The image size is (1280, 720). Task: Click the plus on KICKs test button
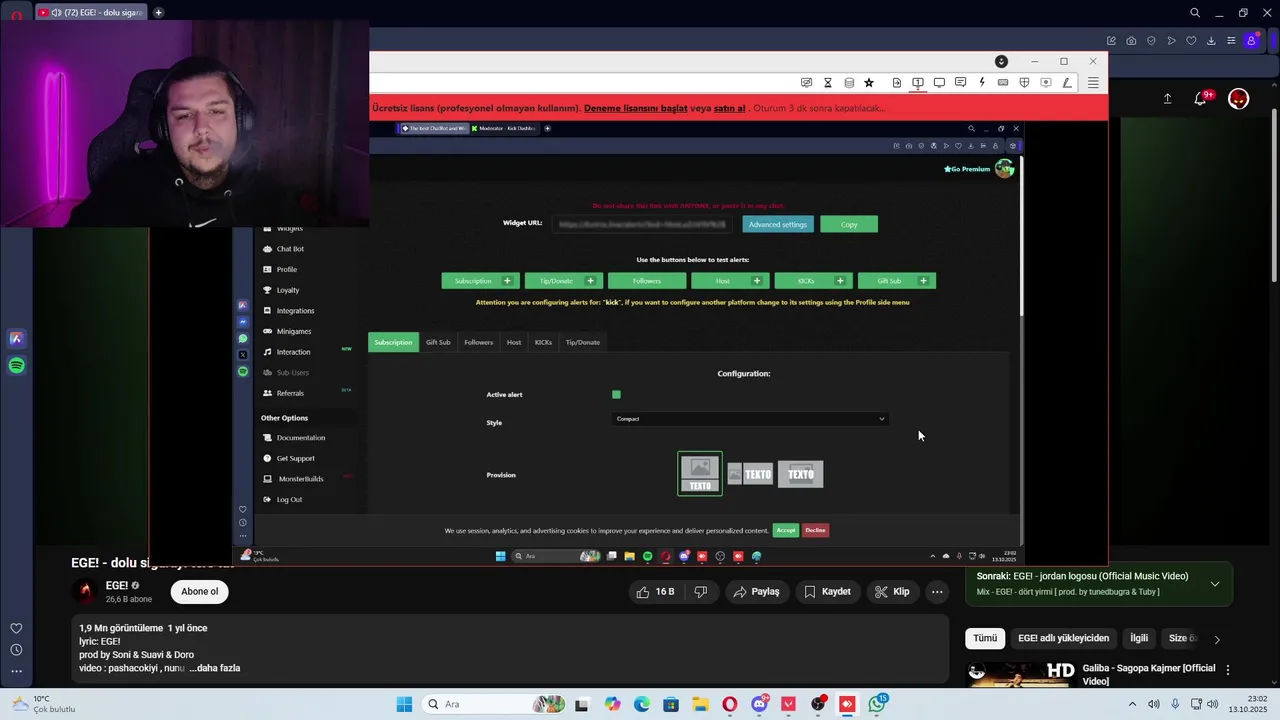840,281
